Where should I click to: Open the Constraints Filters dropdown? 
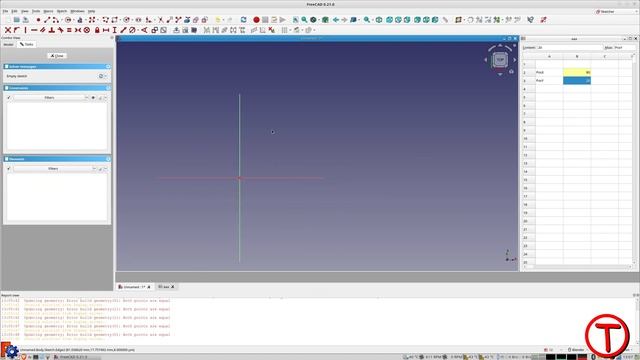pos(51,98)
